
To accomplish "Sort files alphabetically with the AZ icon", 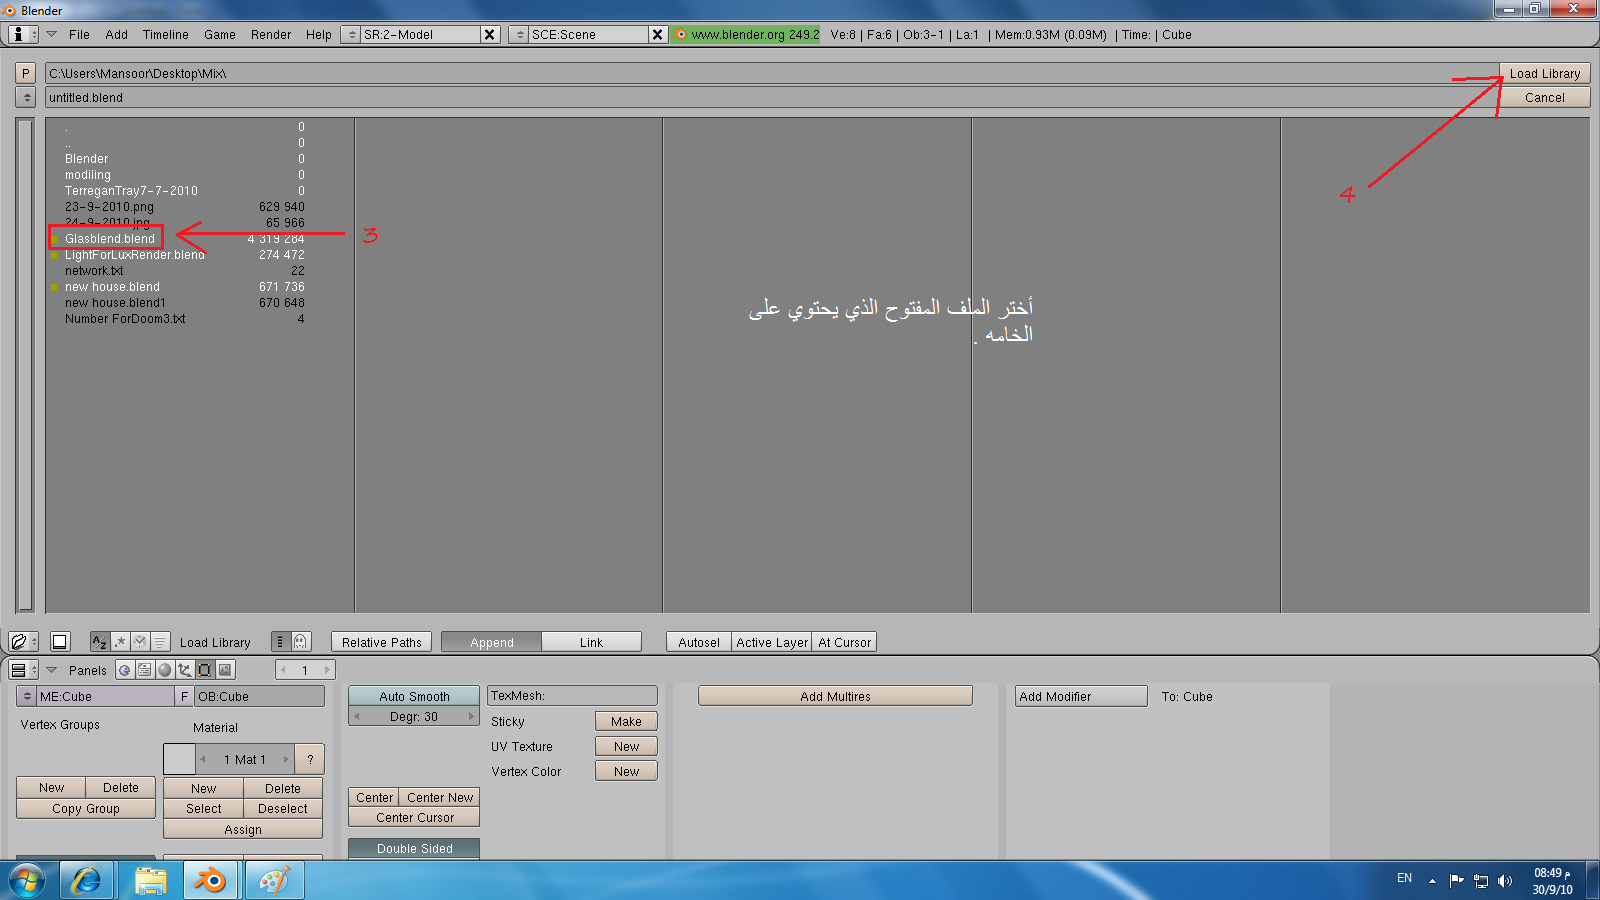I will [99, 642].
